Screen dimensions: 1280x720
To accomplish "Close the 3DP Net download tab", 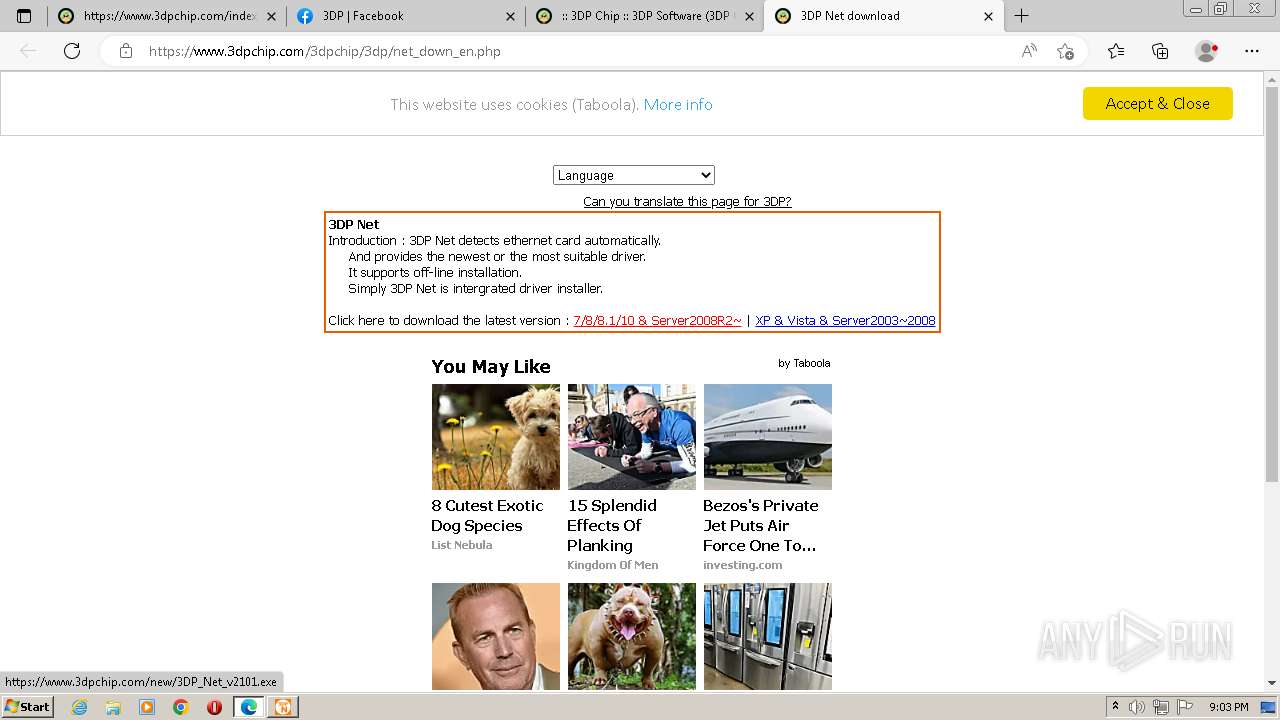I will pos(989,16).
